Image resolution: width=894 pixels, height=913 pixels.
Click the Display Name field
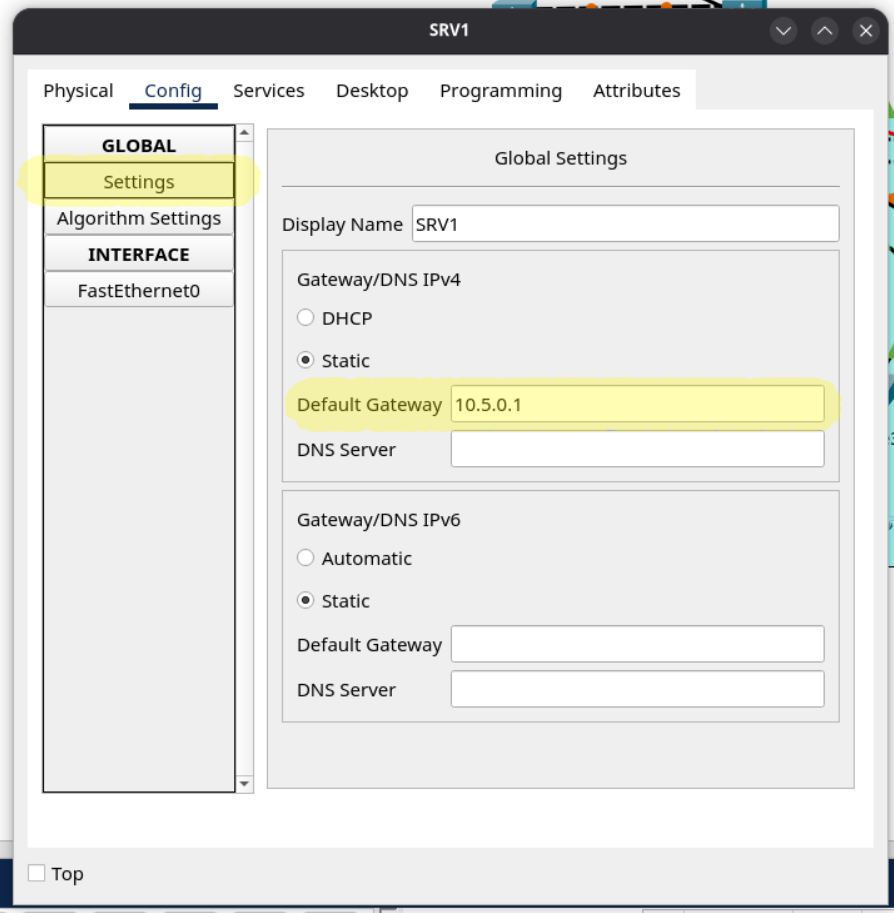tap(625, 224)
